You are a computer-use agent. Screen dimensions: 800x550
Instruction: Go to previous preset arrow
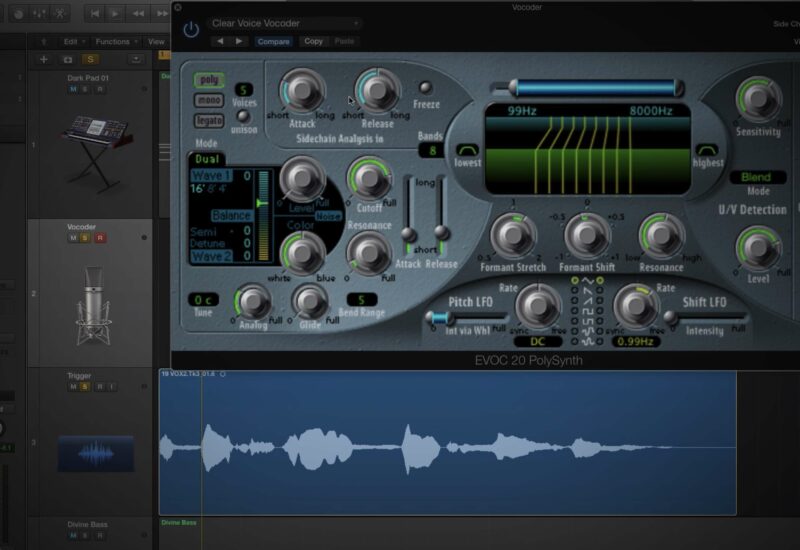[220, 41]
